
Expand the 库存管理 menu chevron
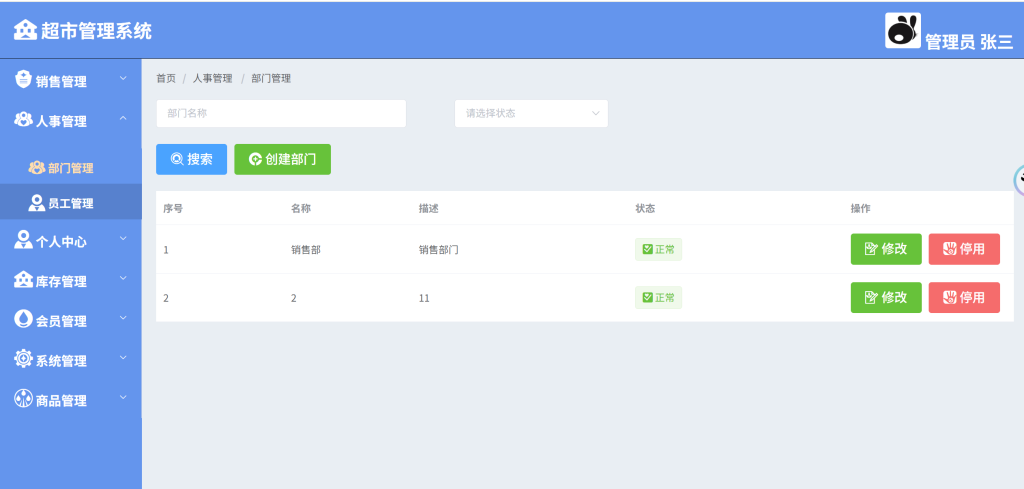point(123,279)
